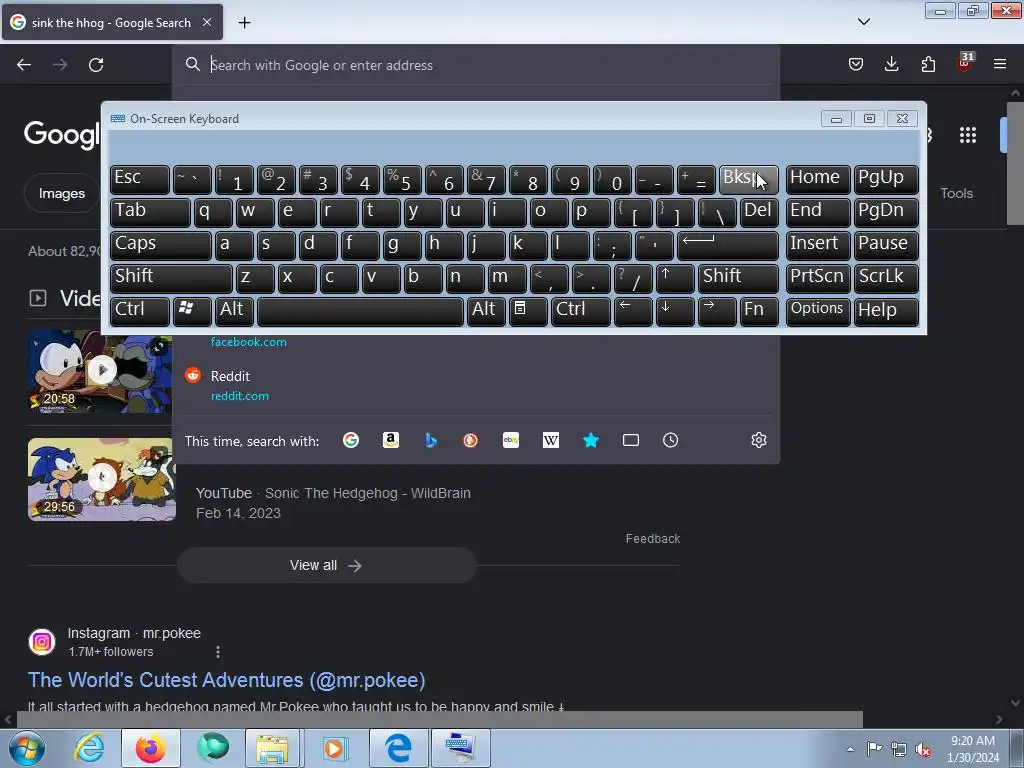
Task: Open search settings gear icon
Action: point(758,440)
